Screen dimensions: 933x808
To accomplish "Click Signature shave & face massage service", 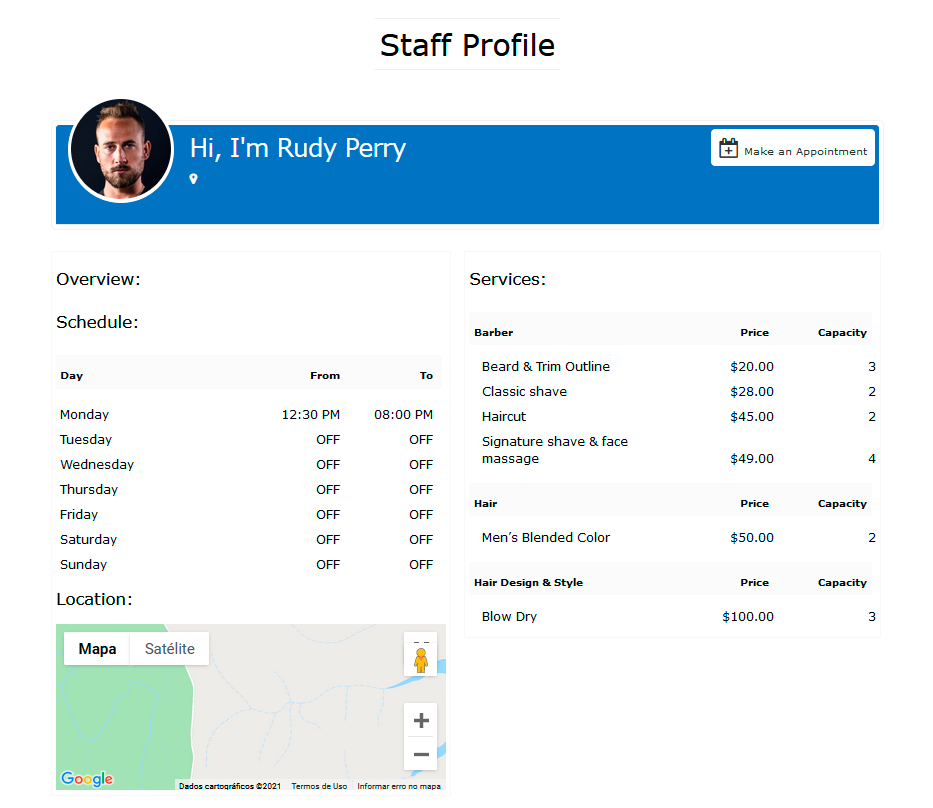I will pos(554,450).
